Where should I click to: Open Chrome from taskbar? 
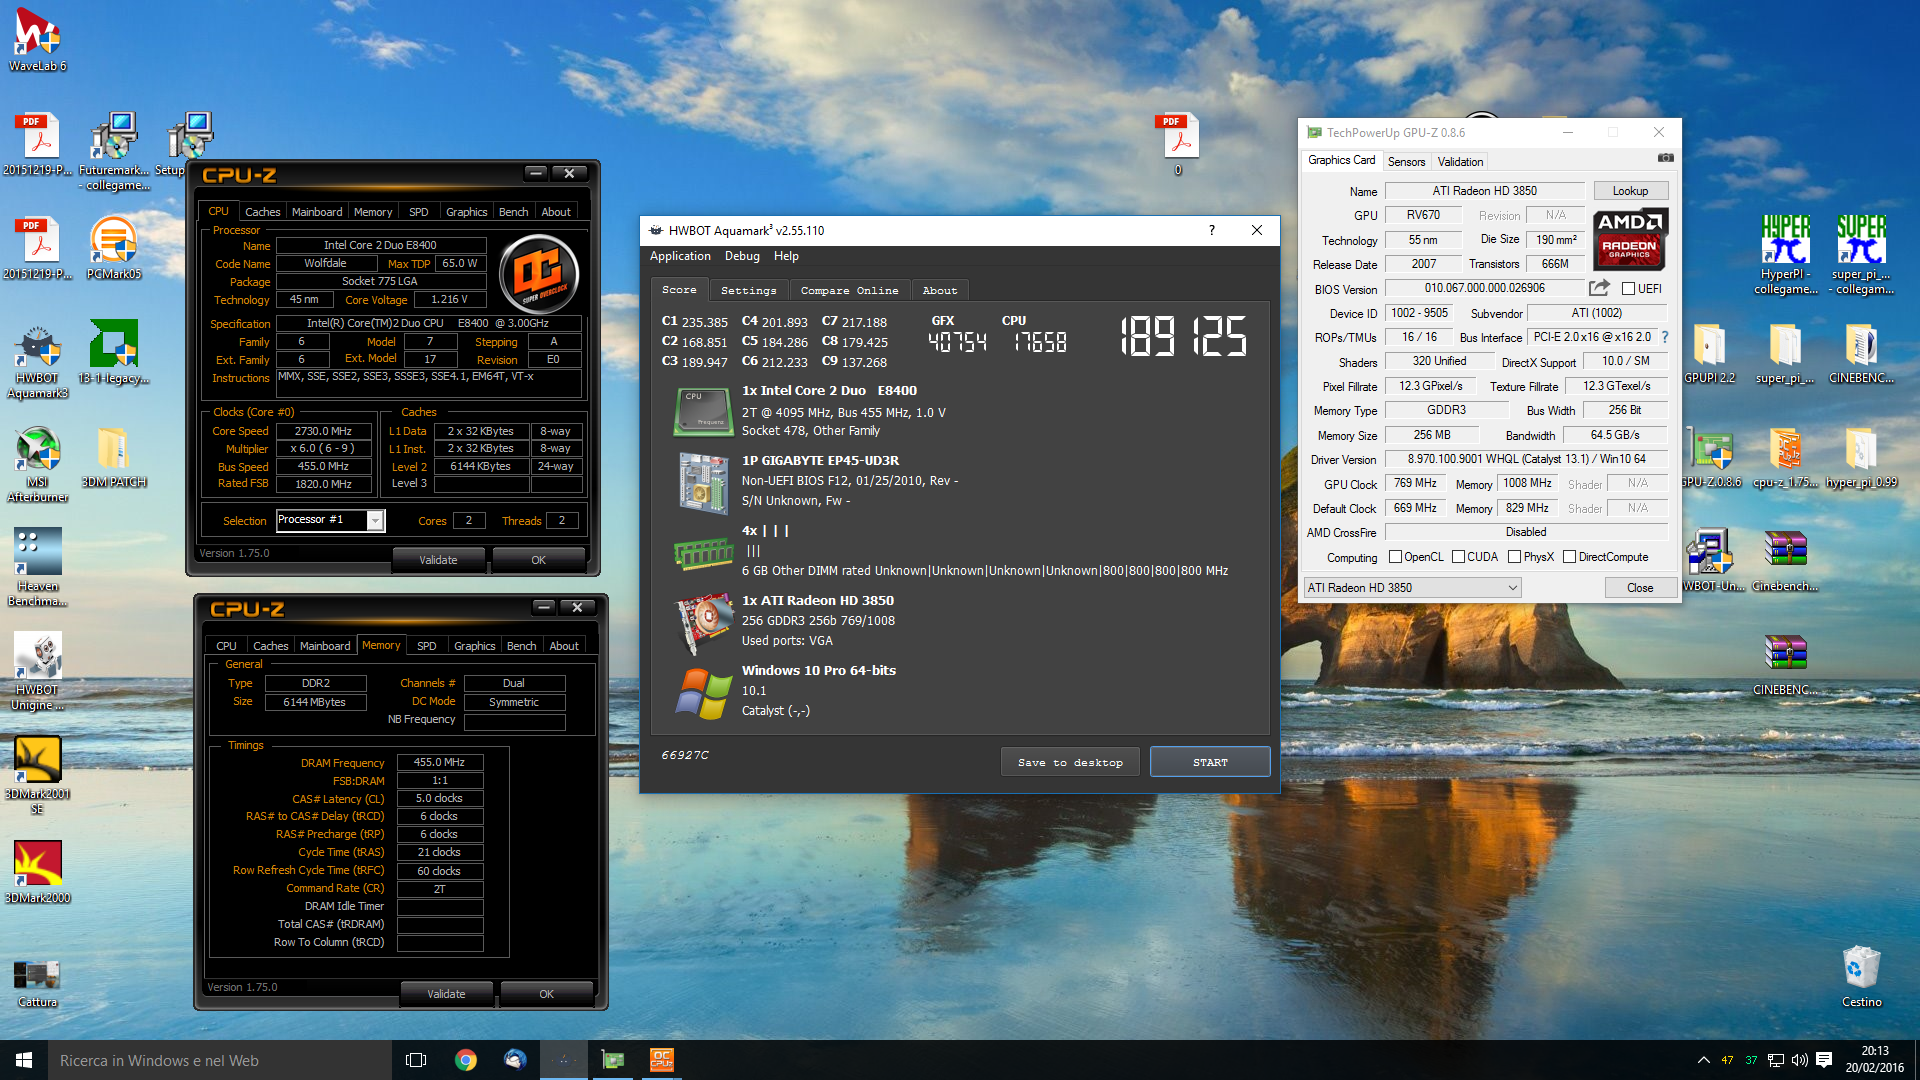click(x=466, y=1060)
